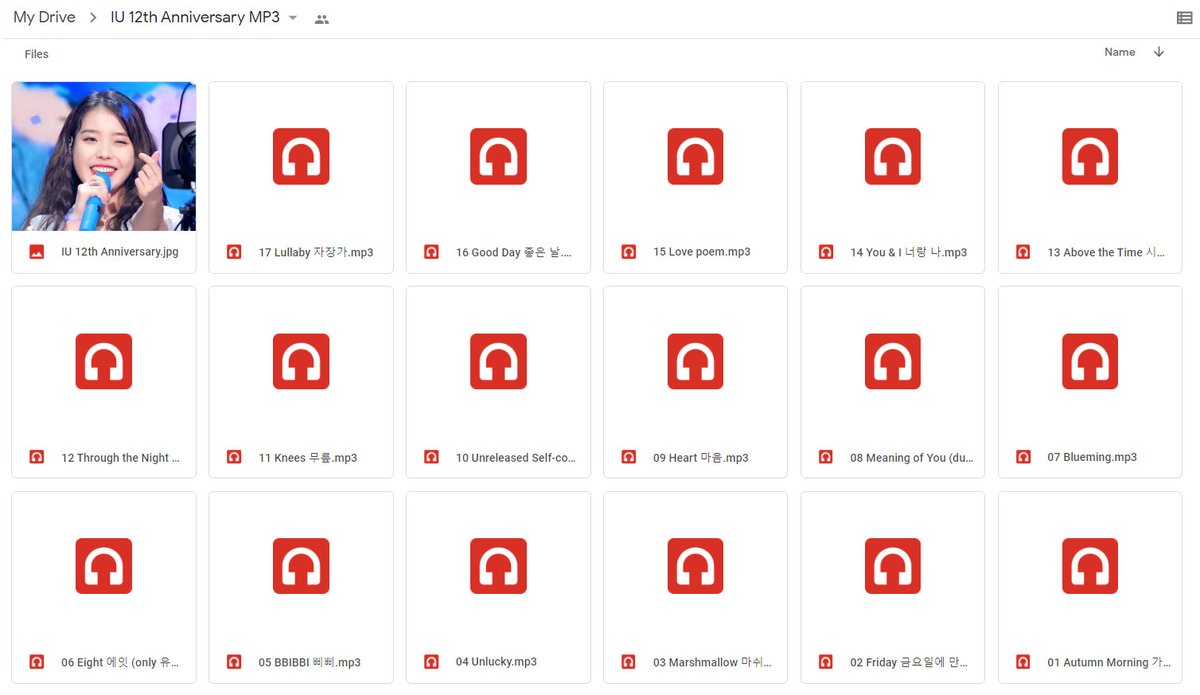Image resolution: width=1200 pixels, height=695 pixels.
Task: Select large headphone preview of 03 Marshmallow
Action: click(696, 566)
